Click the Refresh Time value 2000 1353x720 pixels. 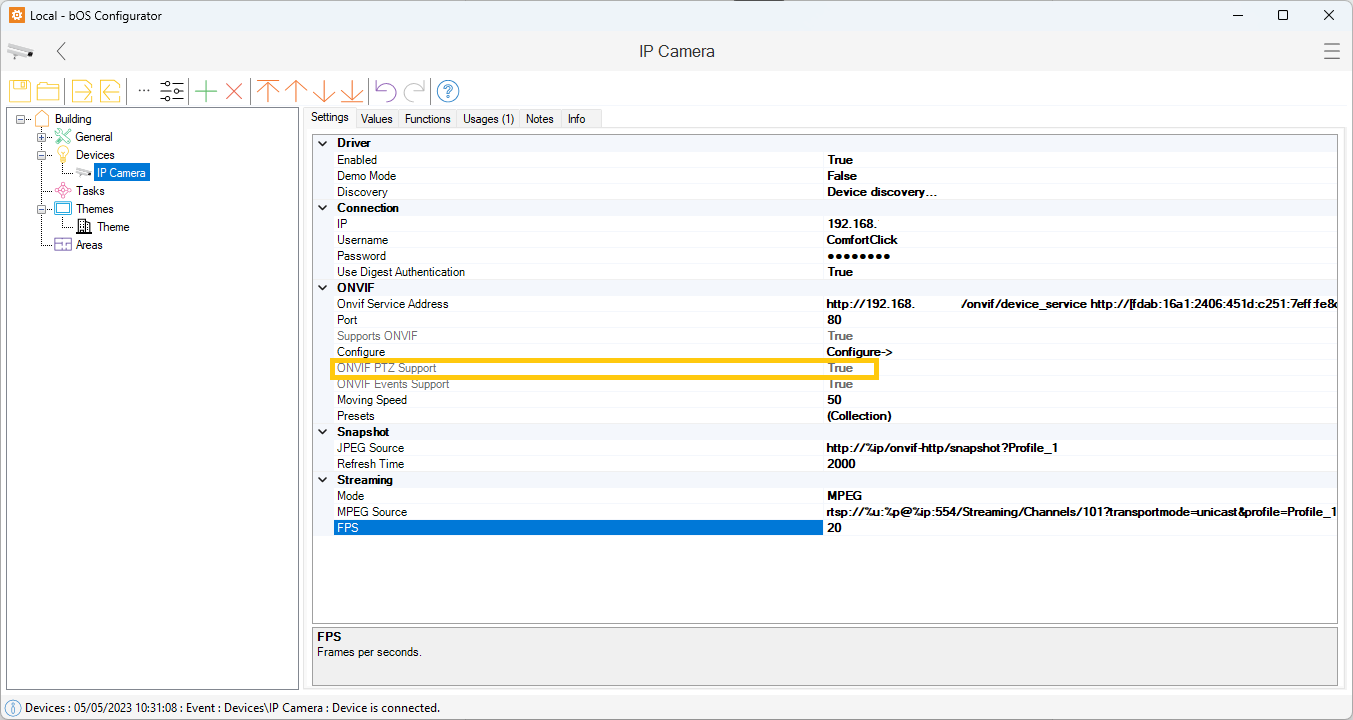pos(841,464)
